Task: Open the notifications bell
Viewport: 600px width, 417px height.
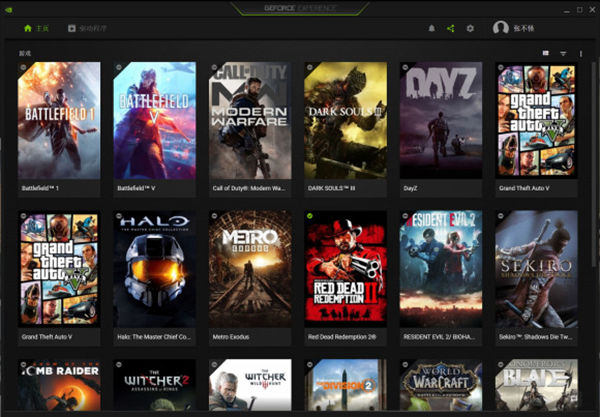Action: pos(432,28)
